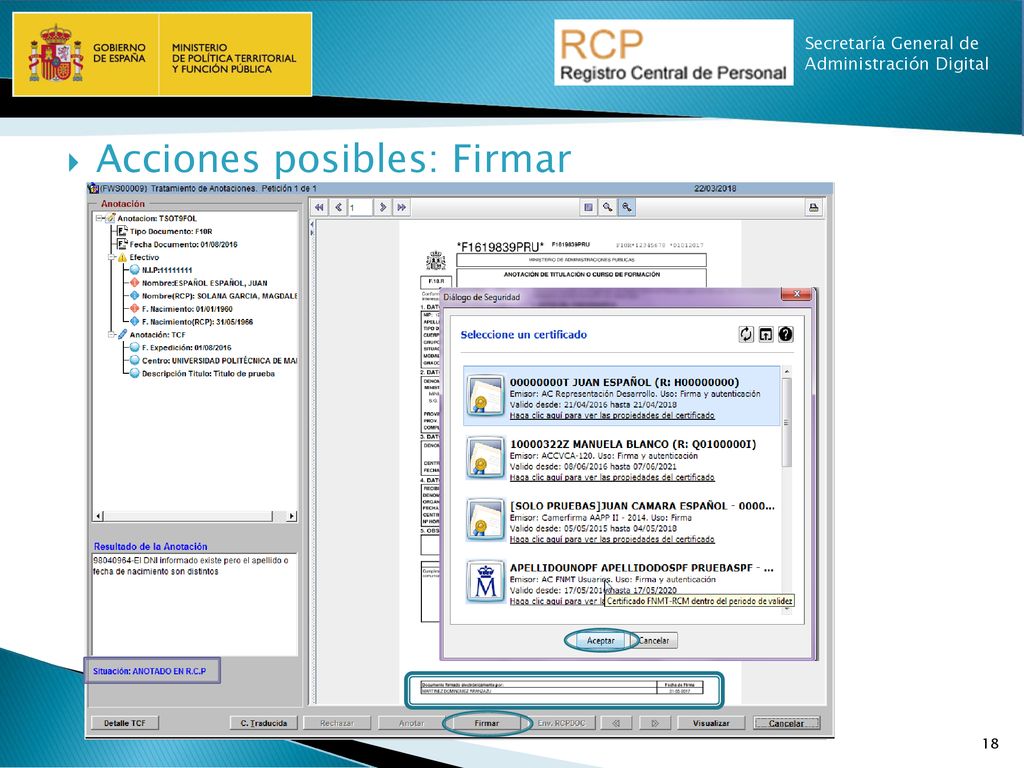Jump to last page in viewer

[x=402, y=207]
